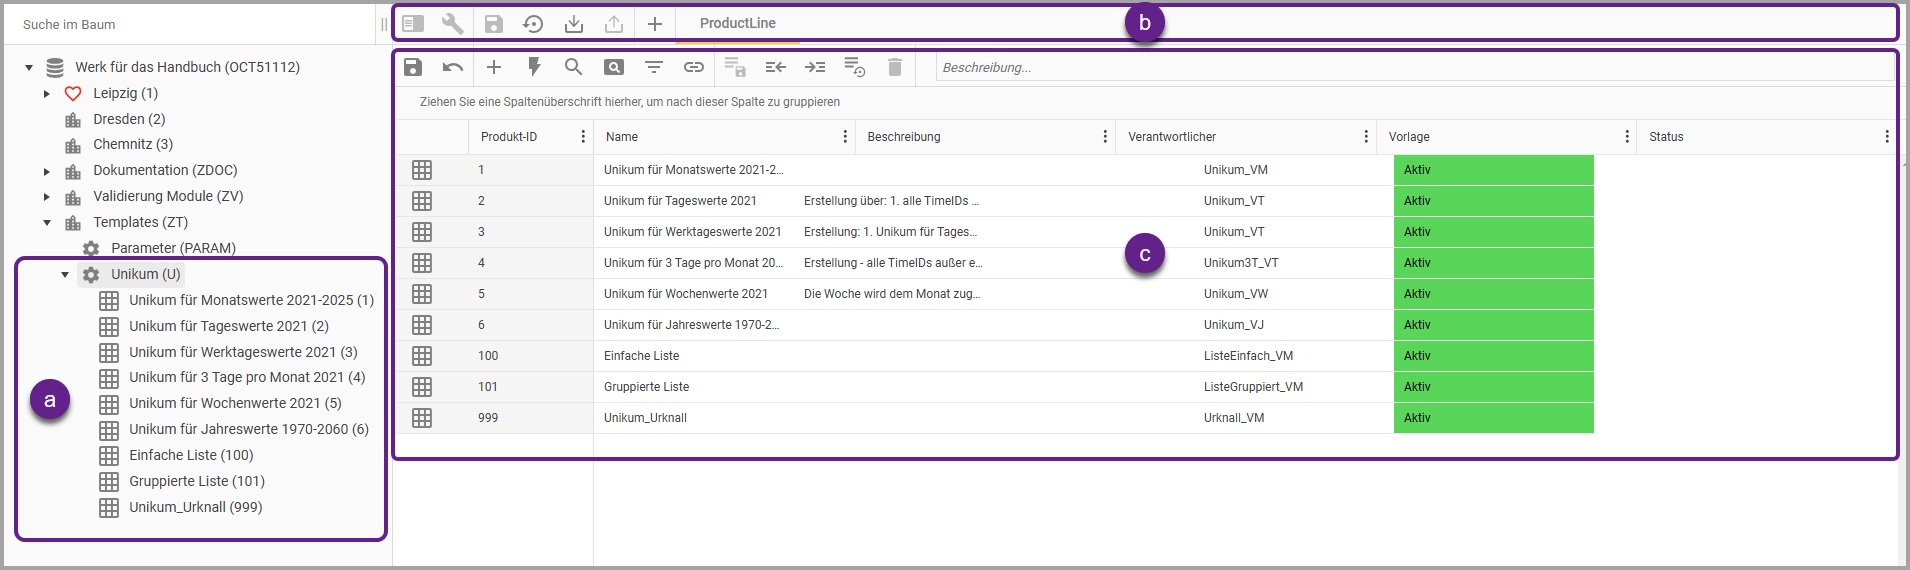Screen dimensions: 1910x570
Task: Click the trash delete icon
Action: tap(895, 67)
